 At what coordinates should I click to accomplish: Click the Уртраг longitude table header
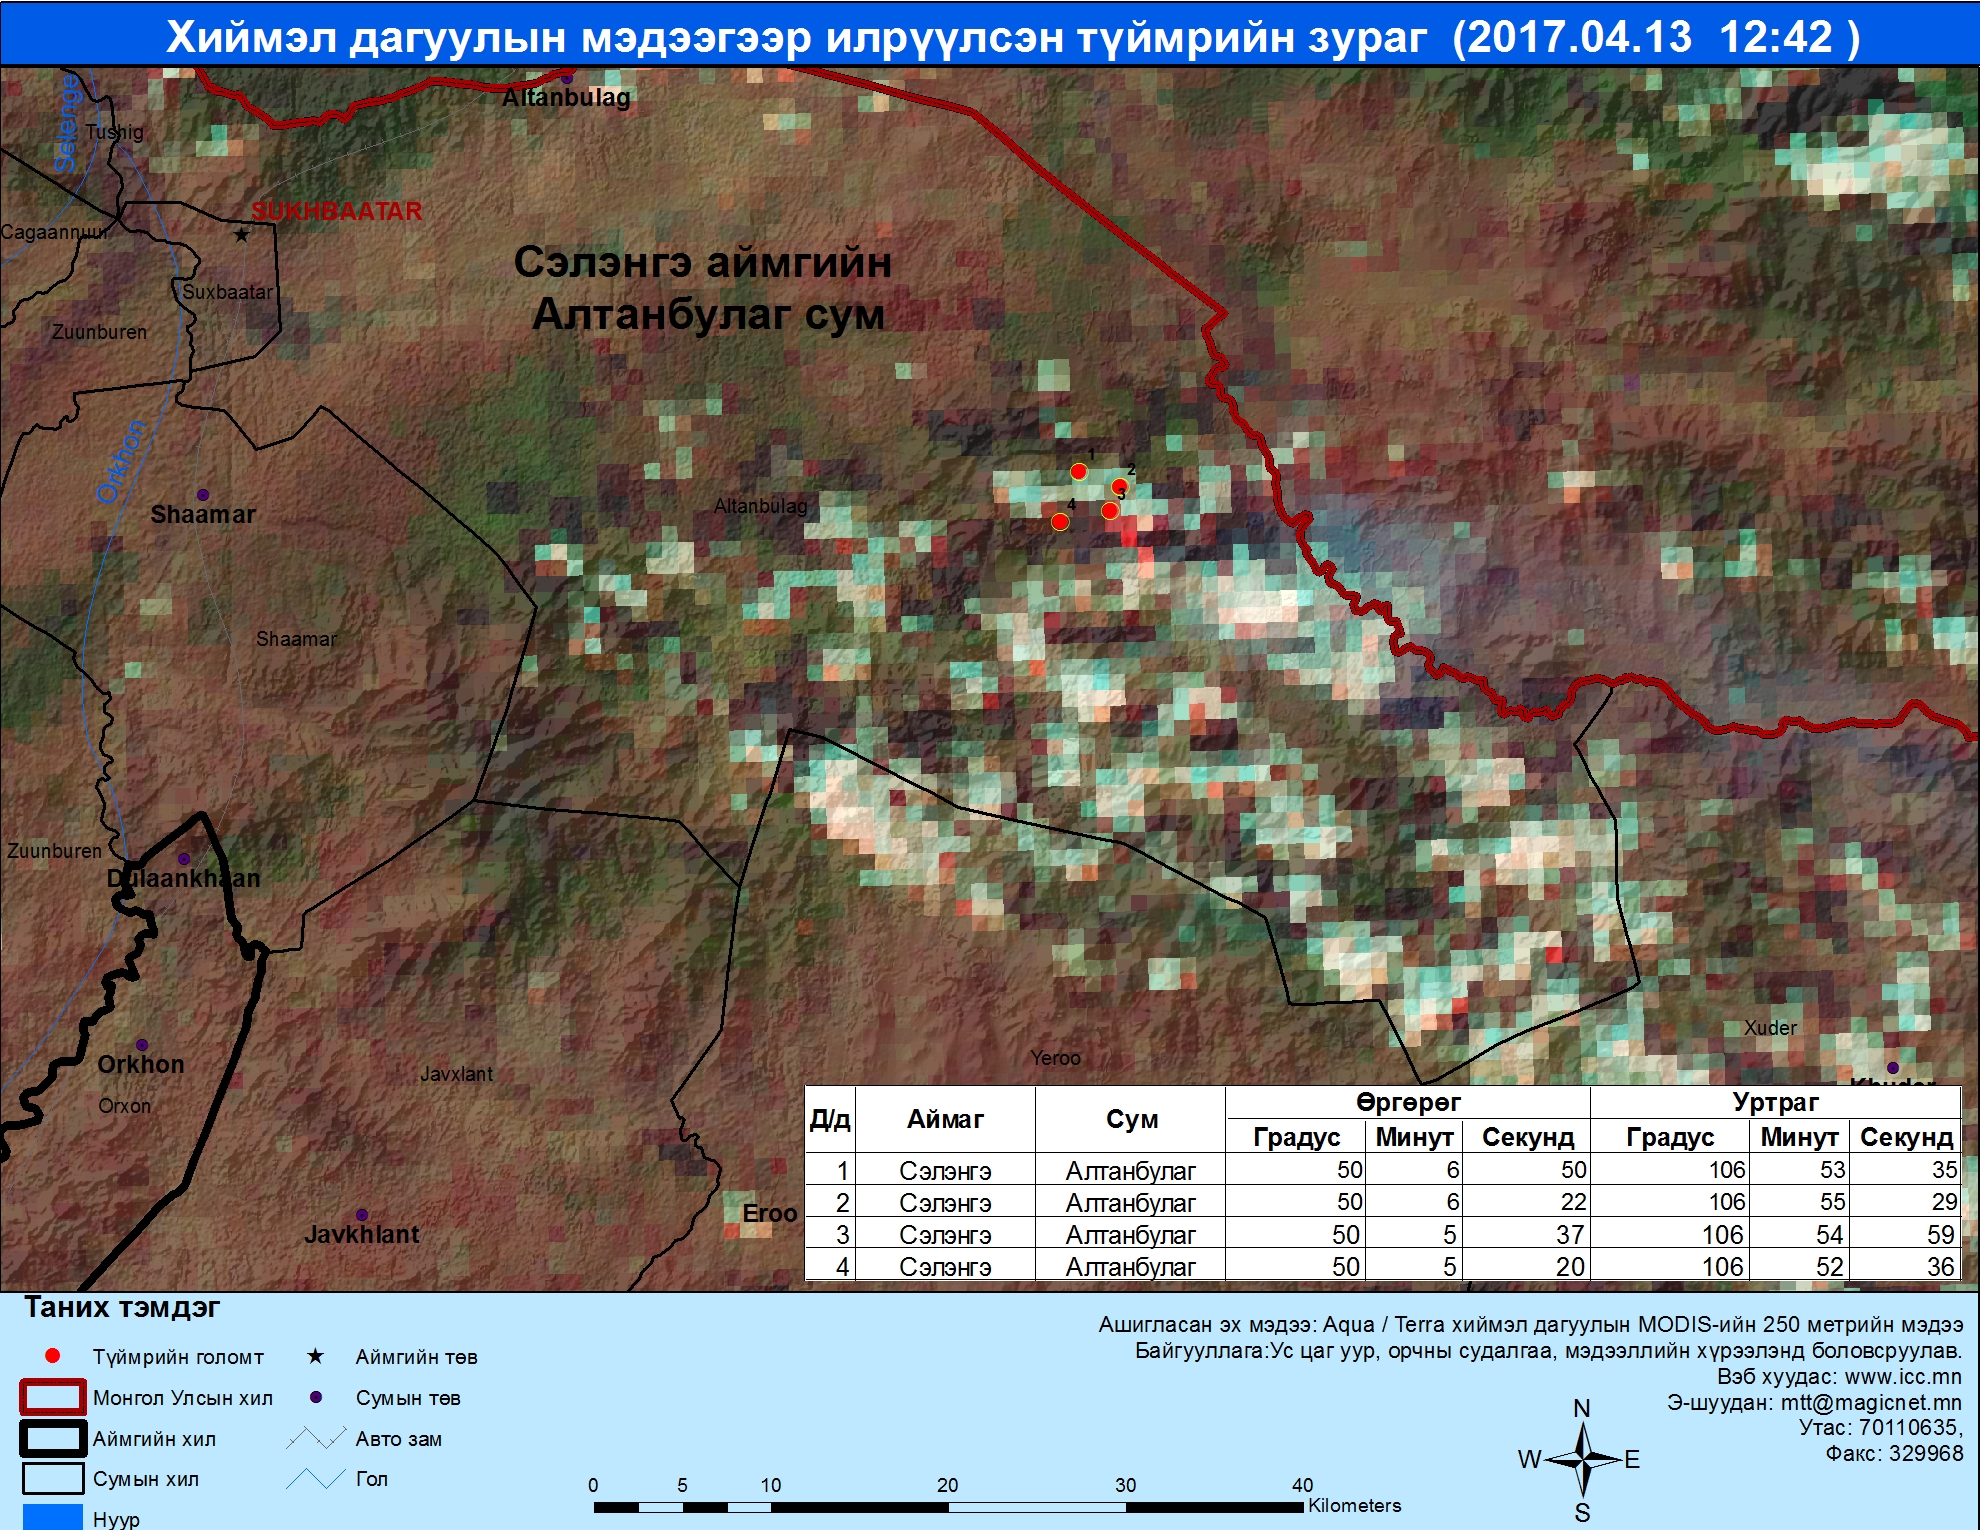[1775, 1102]
